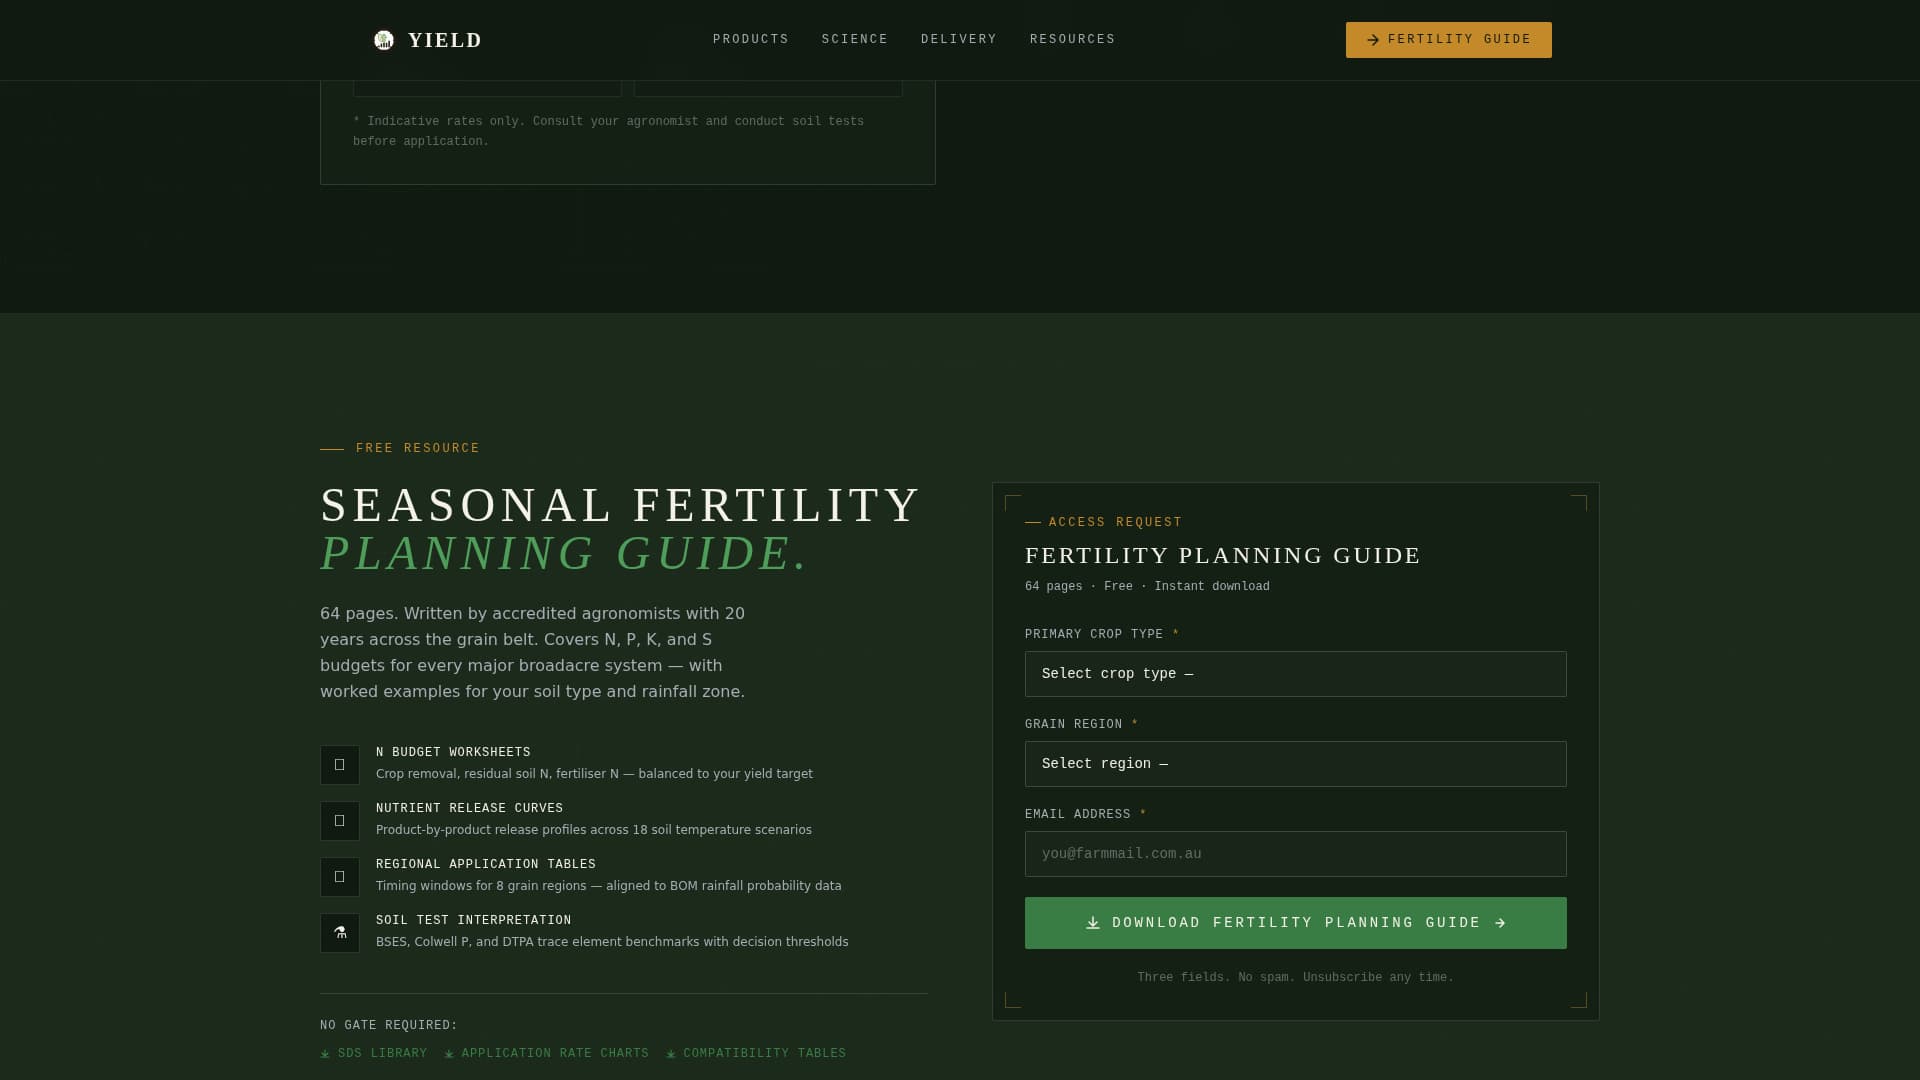
Task: Click the SDS Library download icon
Action: click(325, 1054)
